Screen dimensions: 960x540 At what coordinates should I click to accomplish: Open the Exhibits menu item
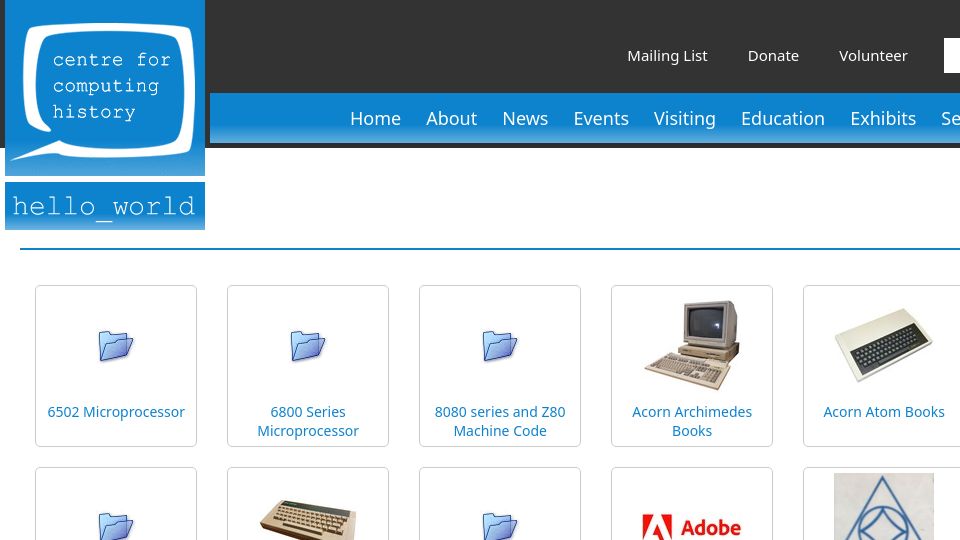pos(883,118)
